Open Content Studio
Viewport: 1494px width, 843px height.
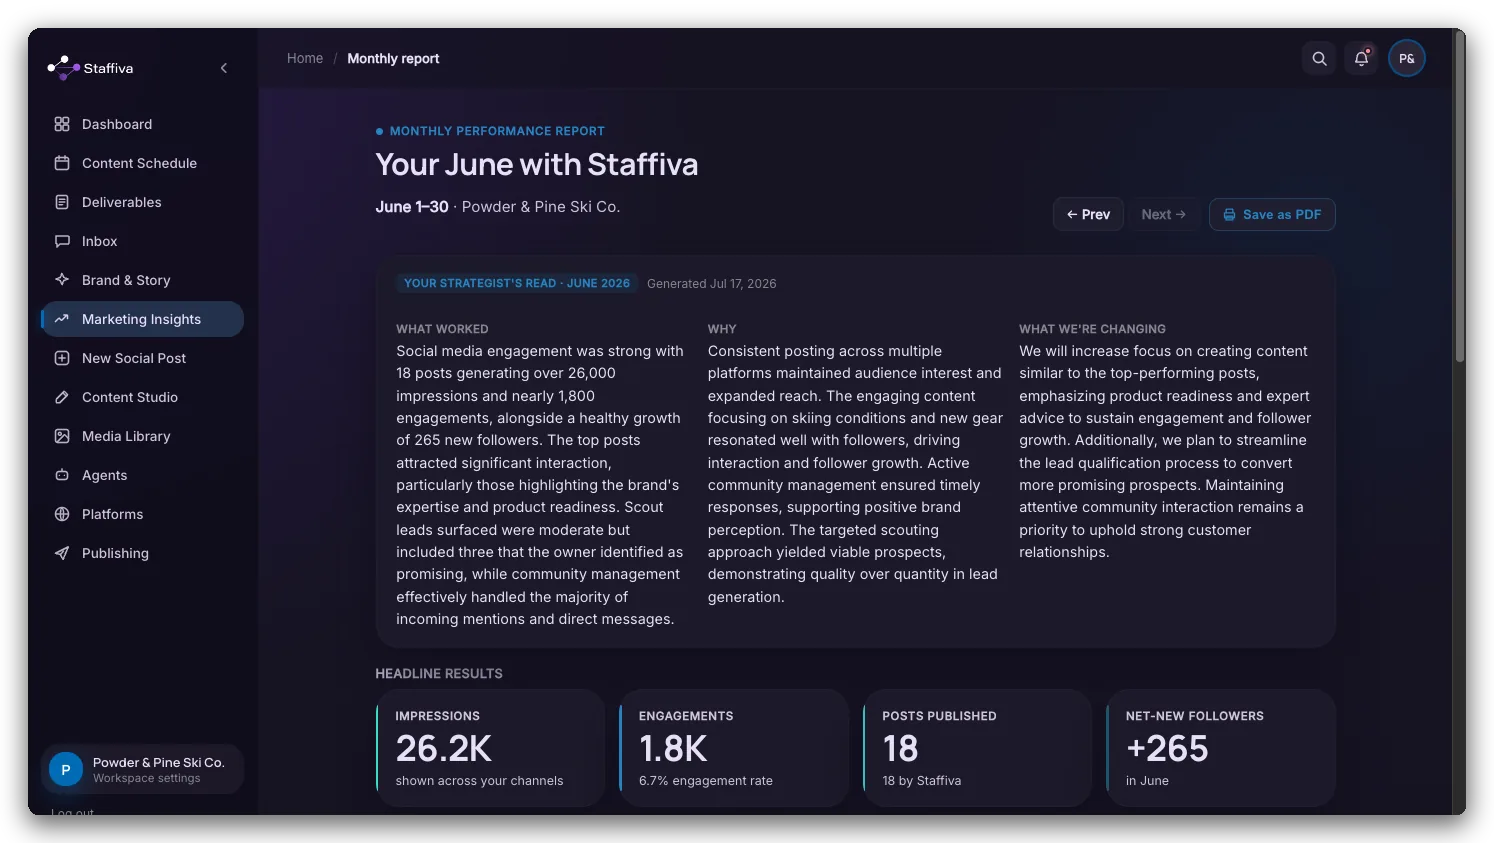click(x=142, y=397)
